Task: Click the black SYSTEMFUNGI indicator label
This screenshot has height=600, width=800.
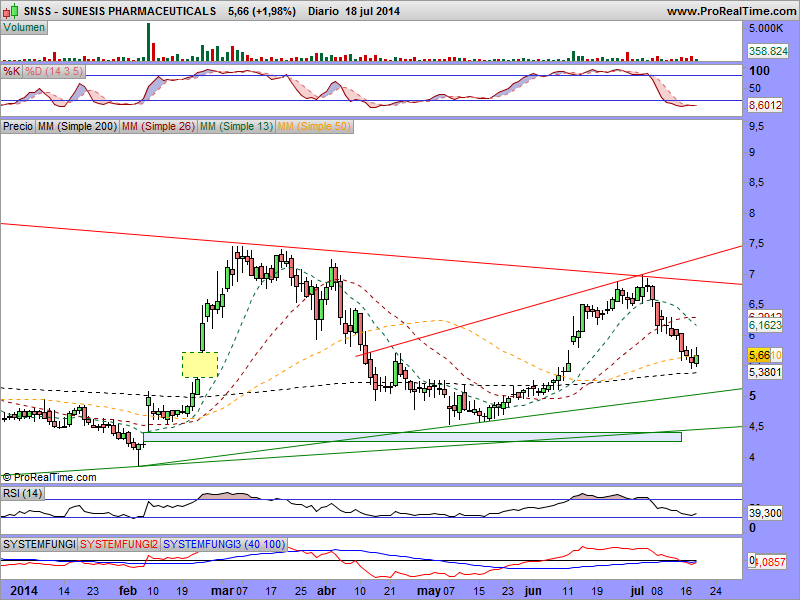Action: 39,544
